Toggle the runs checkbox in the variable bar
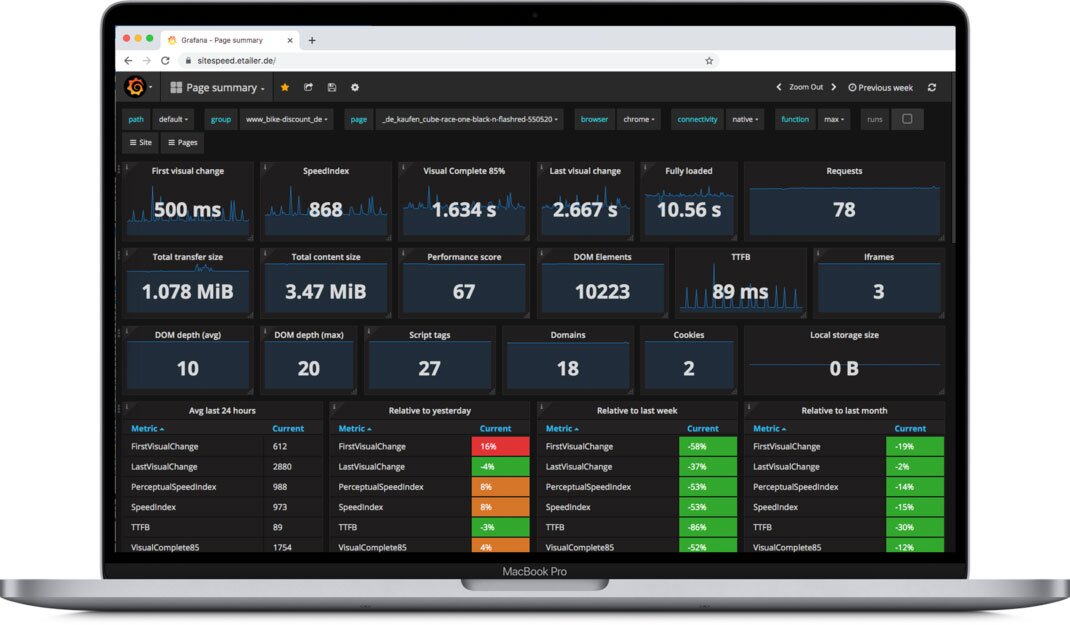This screenshot has height=625, width=1070. tap(908, 119)
